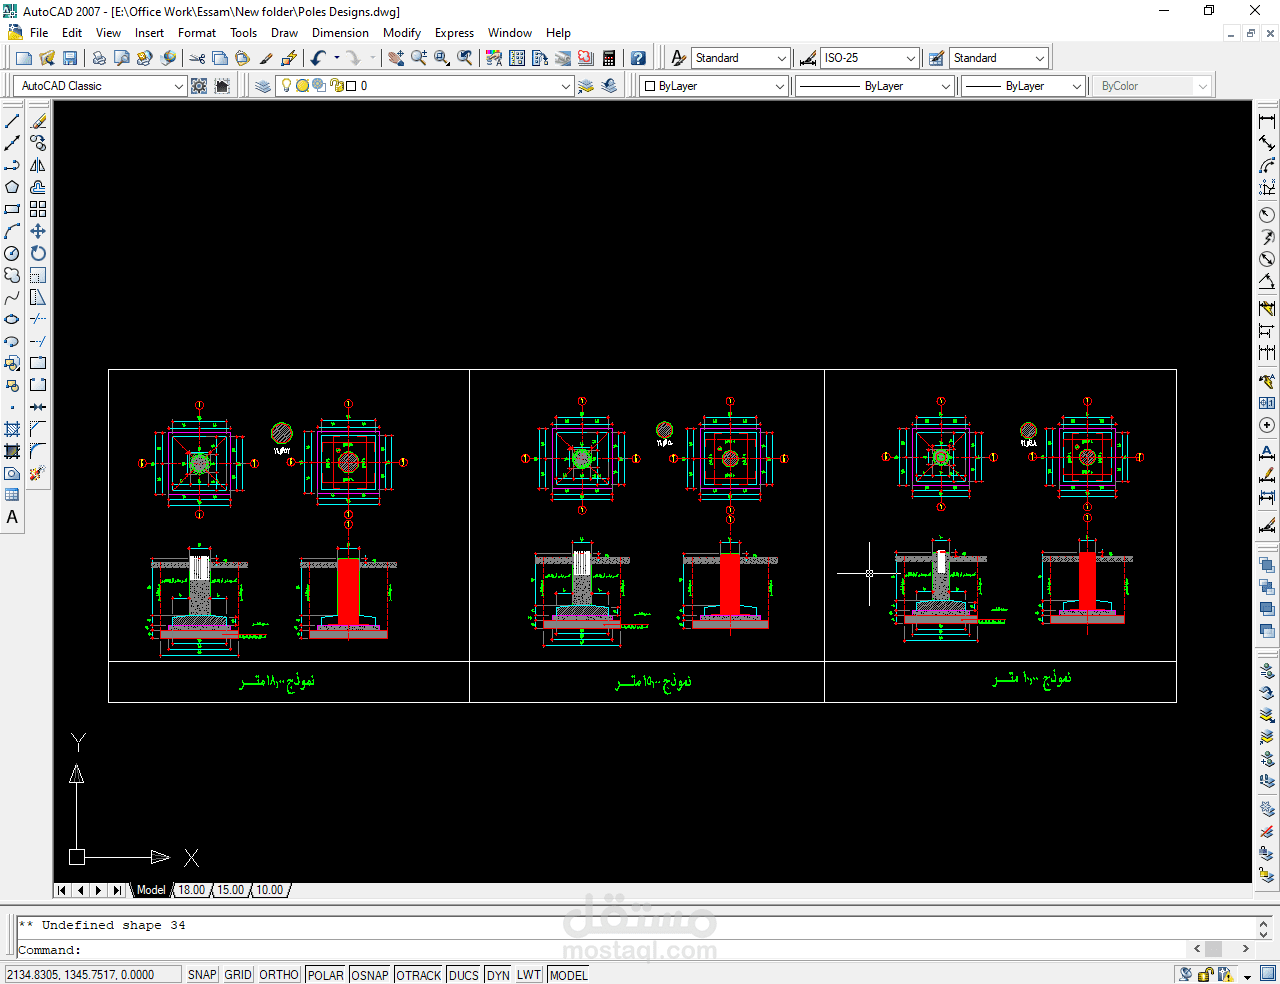1280x984 pixels.
Task: Open the Standard table style dropdown
Action: pyautogui.click(x=999, y=58)
